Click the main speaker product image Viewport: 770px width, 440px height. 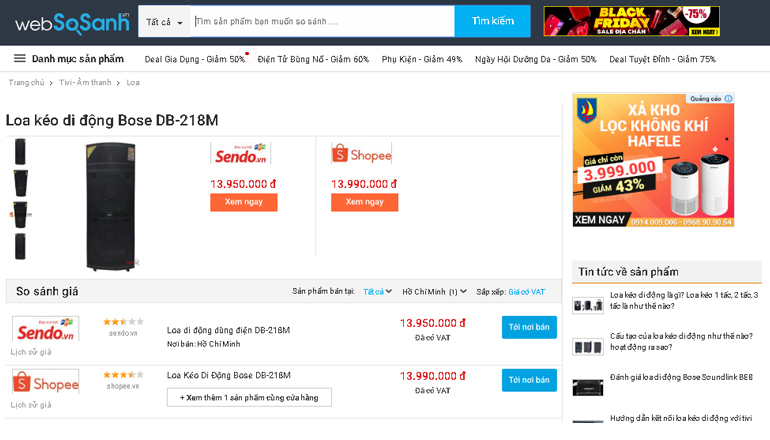110,206
